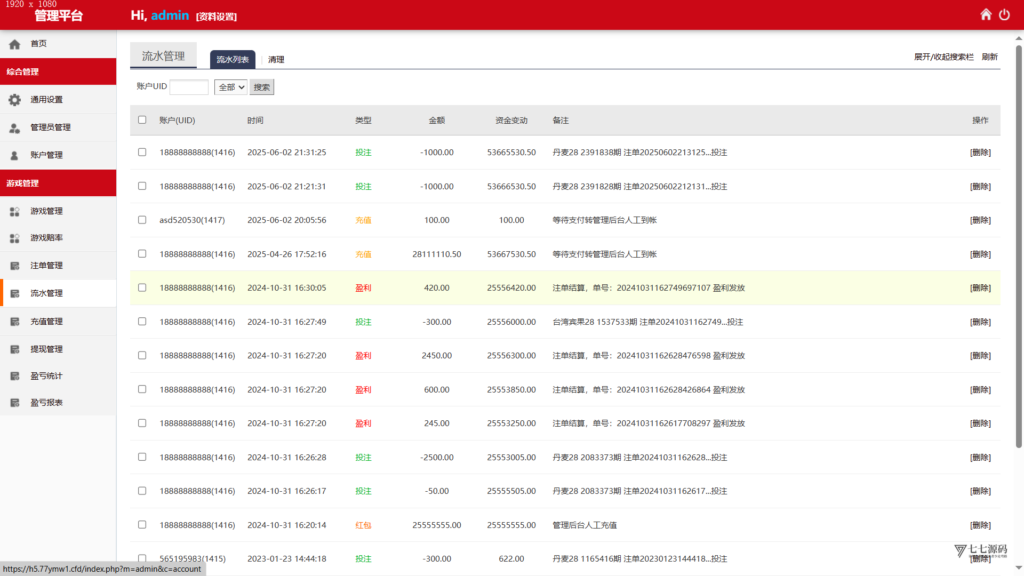Click the 搜索 button
Screen dimensions: 1024x576
tap(262, 87)
